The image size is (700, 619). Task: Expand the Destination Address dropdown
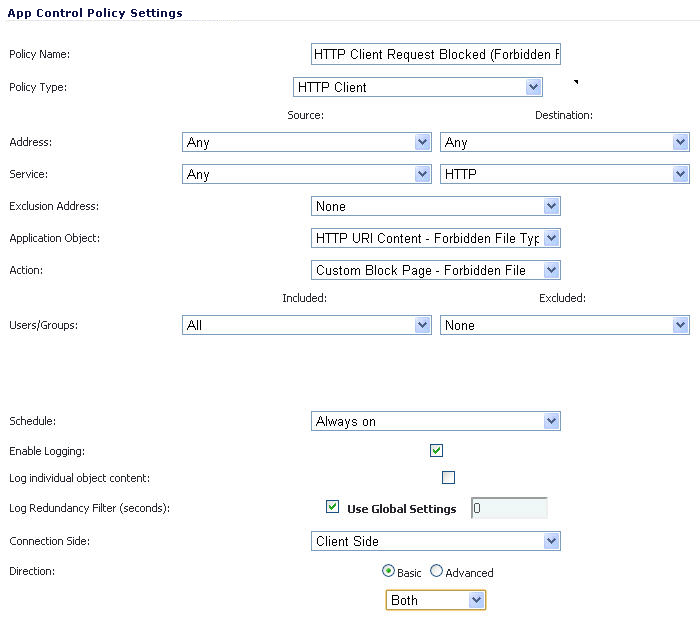pos(565,142)
